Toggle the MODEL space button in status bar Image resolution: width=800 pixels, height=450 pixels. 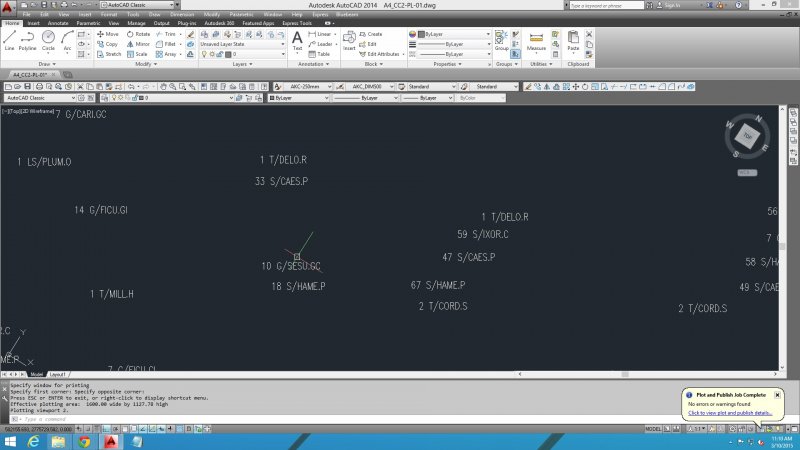point(653,429)
